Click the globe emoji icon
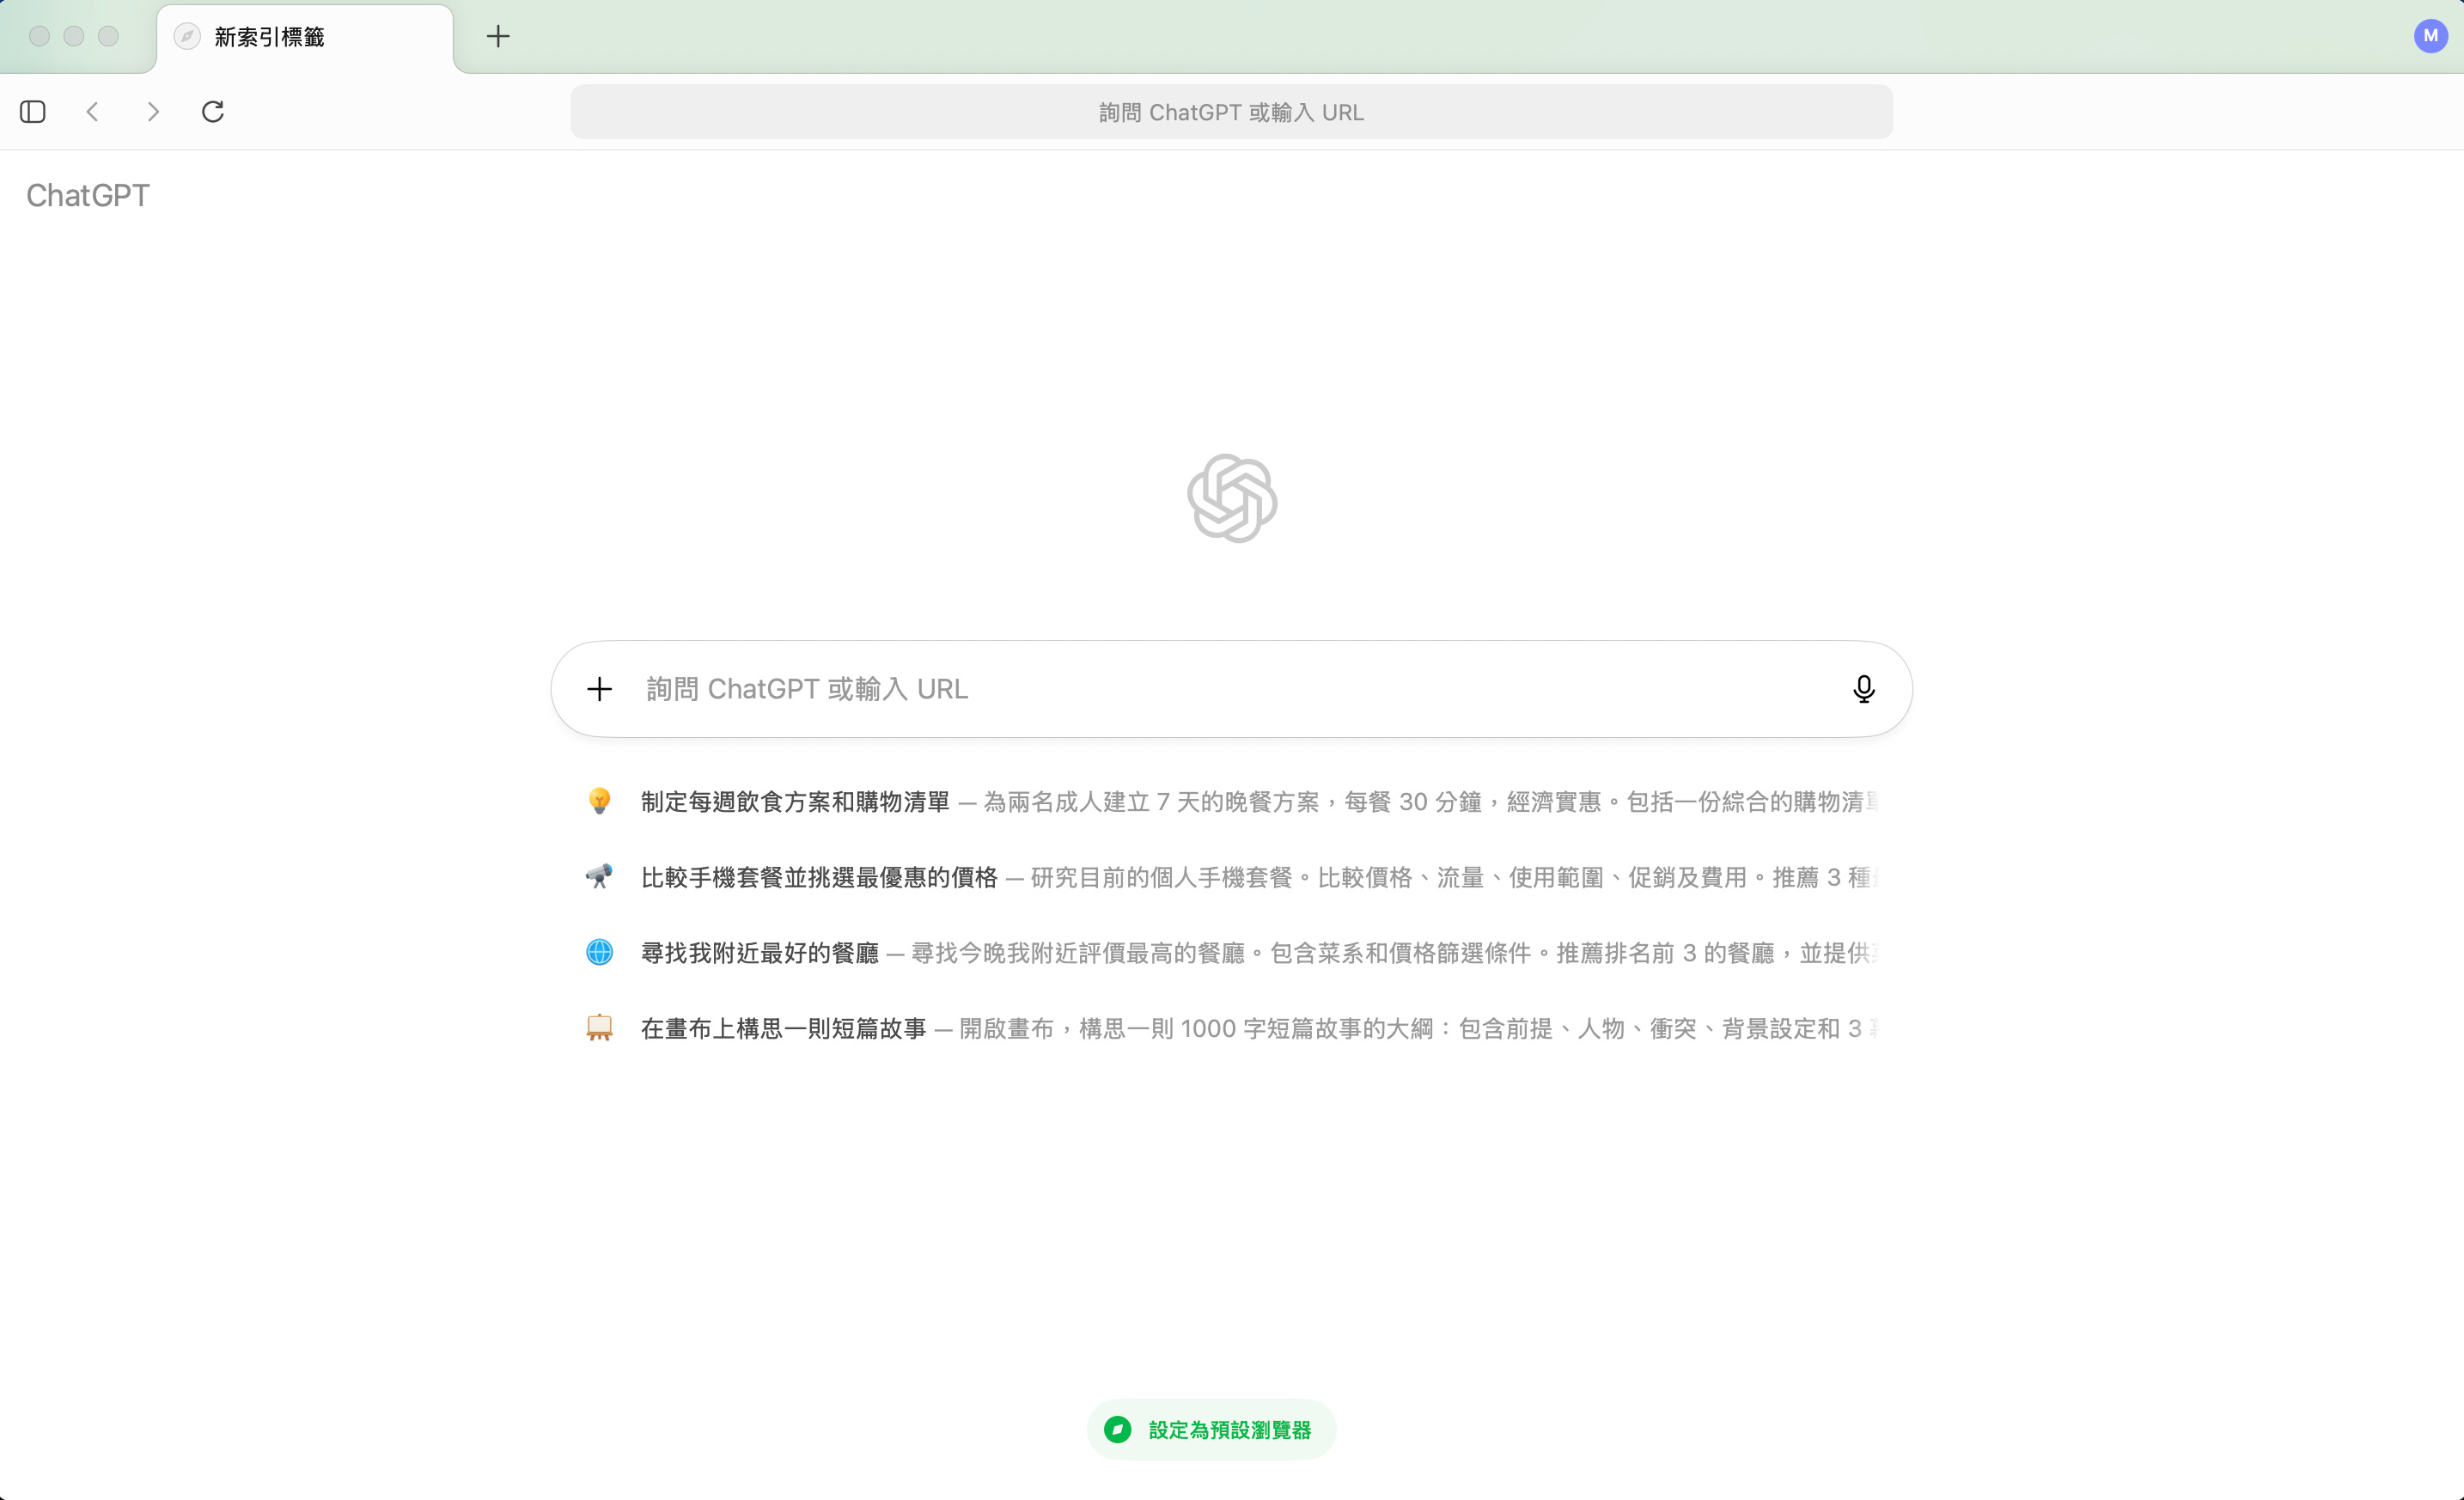Image resolution: width=2464 pixels, height=1500 pixels. [599, 953]
